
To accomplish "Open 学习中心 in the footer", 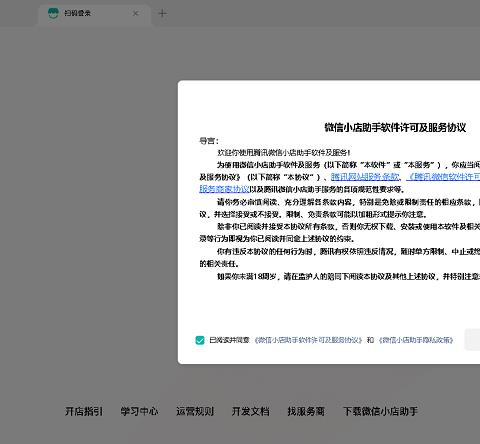I will (x=139, y=411).
